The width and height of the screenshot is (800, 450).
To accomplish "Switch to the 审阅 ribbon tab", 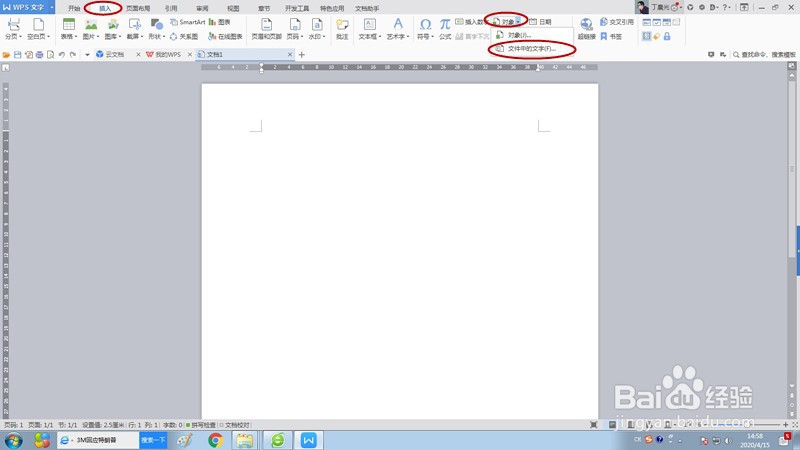I will point(202,8).
